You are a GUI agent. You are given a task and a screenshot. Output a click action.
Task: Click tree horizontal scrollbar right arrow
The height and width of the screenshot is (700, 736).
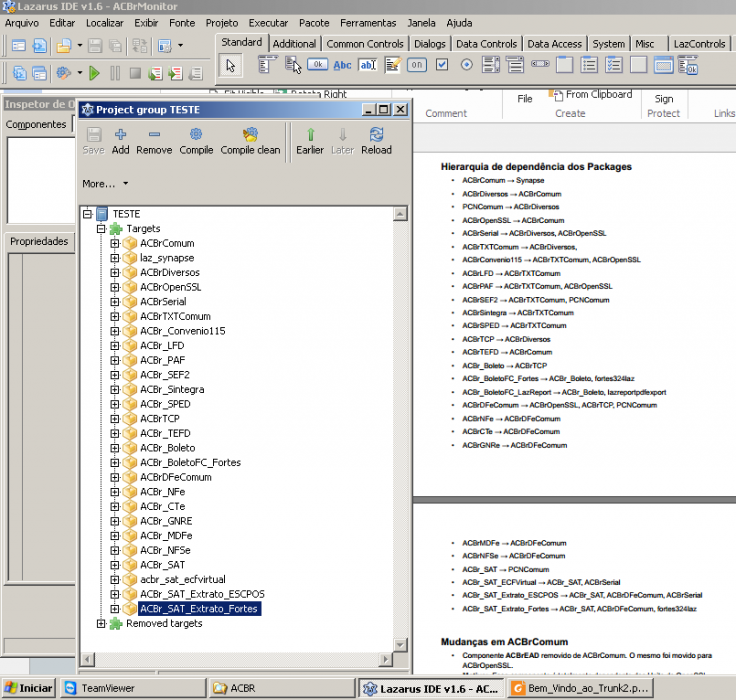tap(385, 660)
